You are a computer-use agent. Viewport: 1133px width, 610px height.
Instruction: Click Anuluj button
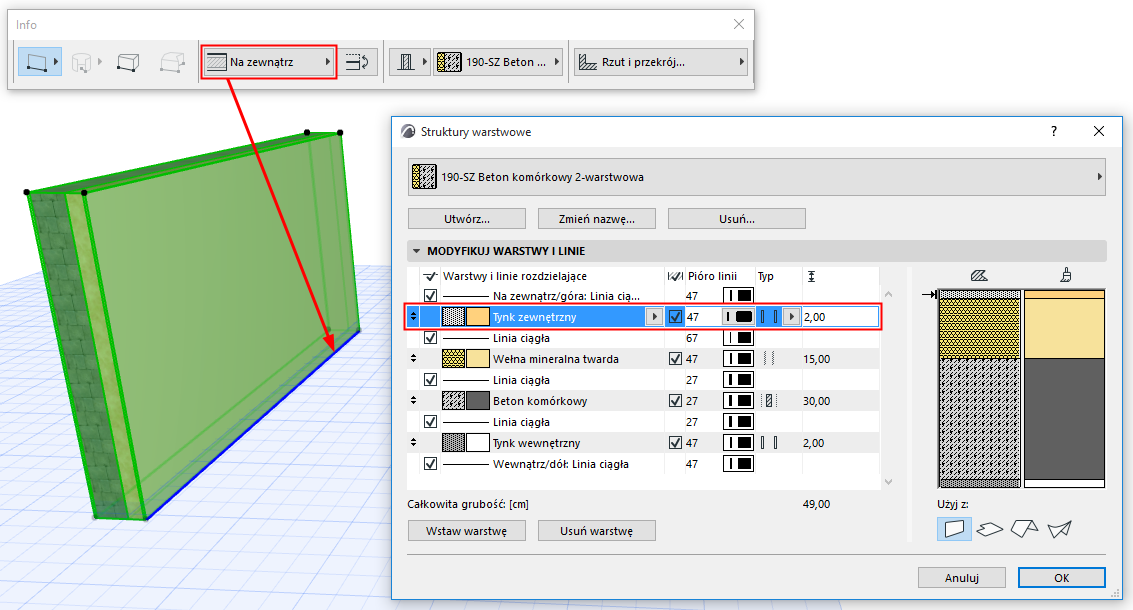[x=962, y=577]
